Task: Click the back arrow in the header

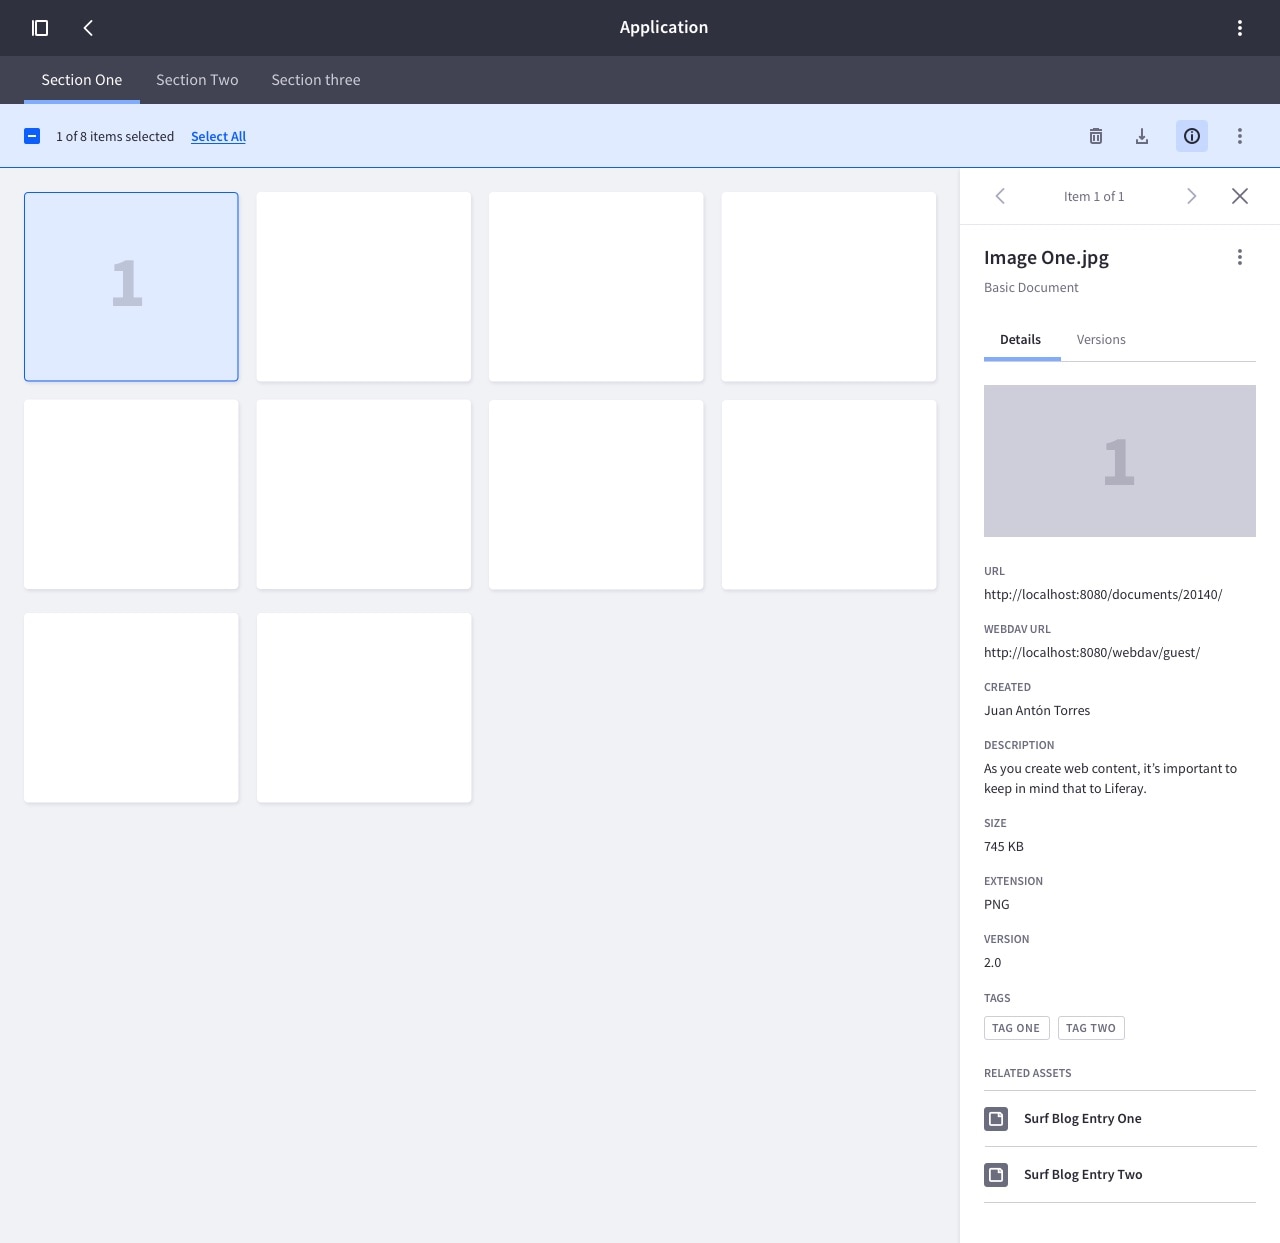Action: 88,28
